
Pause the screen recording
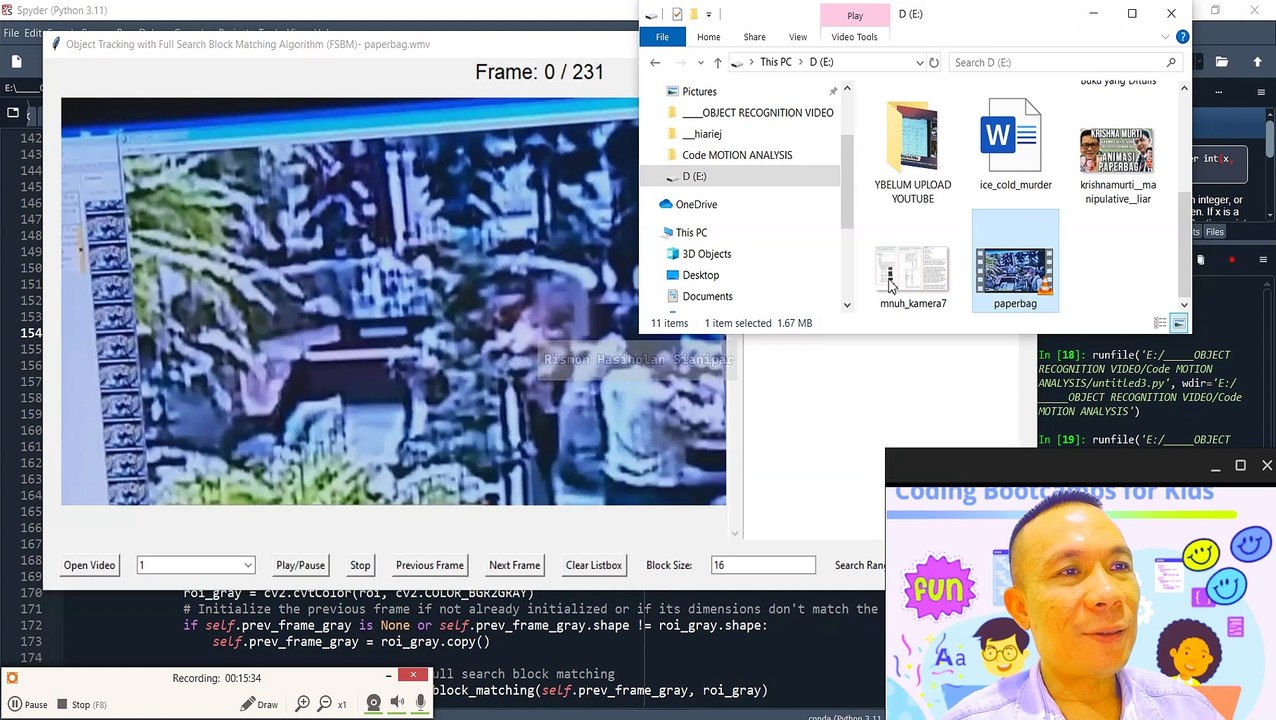(28, 704)
